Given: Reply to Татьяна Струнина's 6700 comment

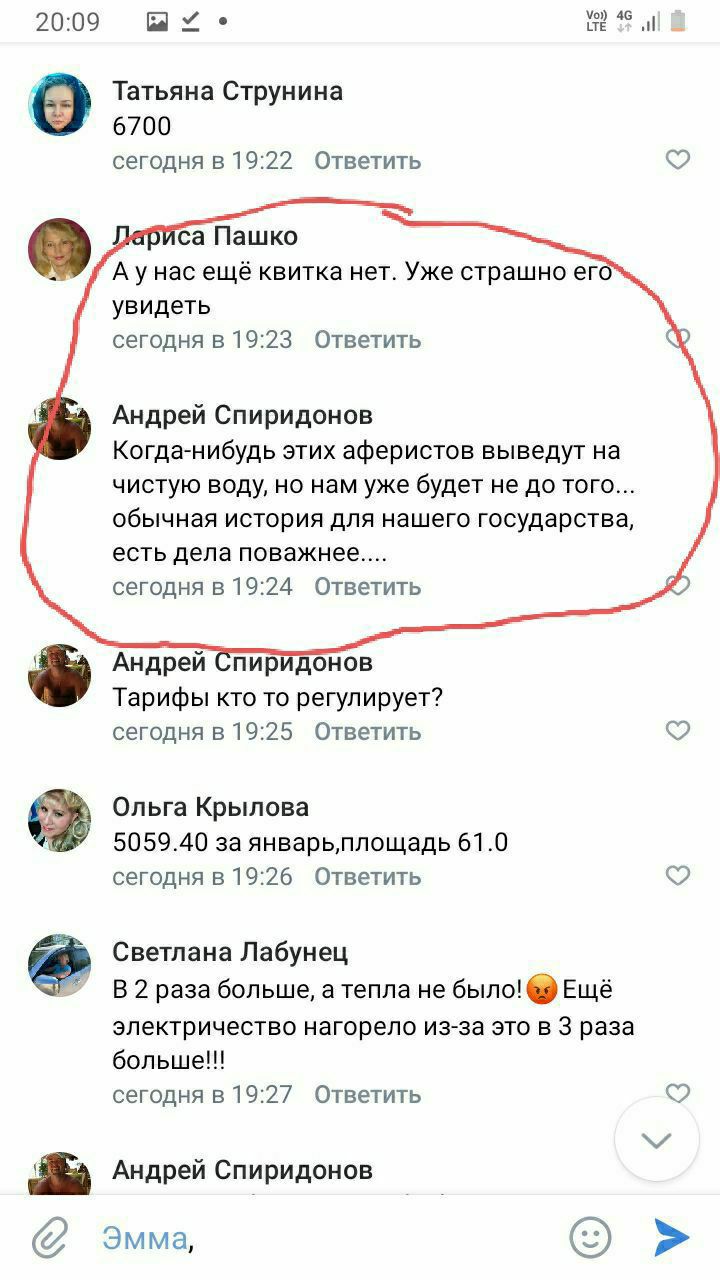Looking at the screenshot, I should click(367, 160).
